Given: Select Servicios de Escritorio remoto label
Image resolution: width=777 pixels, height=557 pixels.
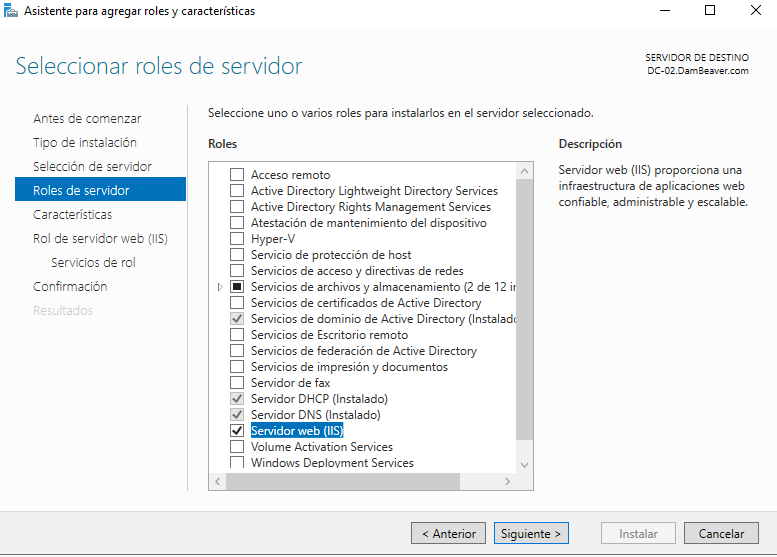Looking at the screenshot, I should 330,334.
